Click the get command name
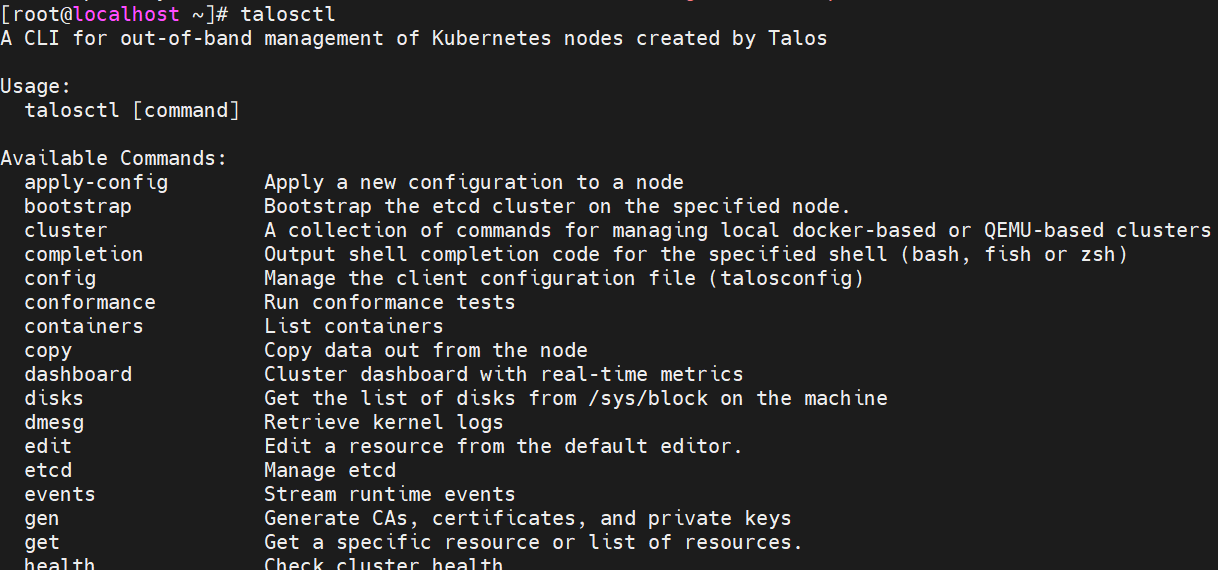 [x=42, y=543]
